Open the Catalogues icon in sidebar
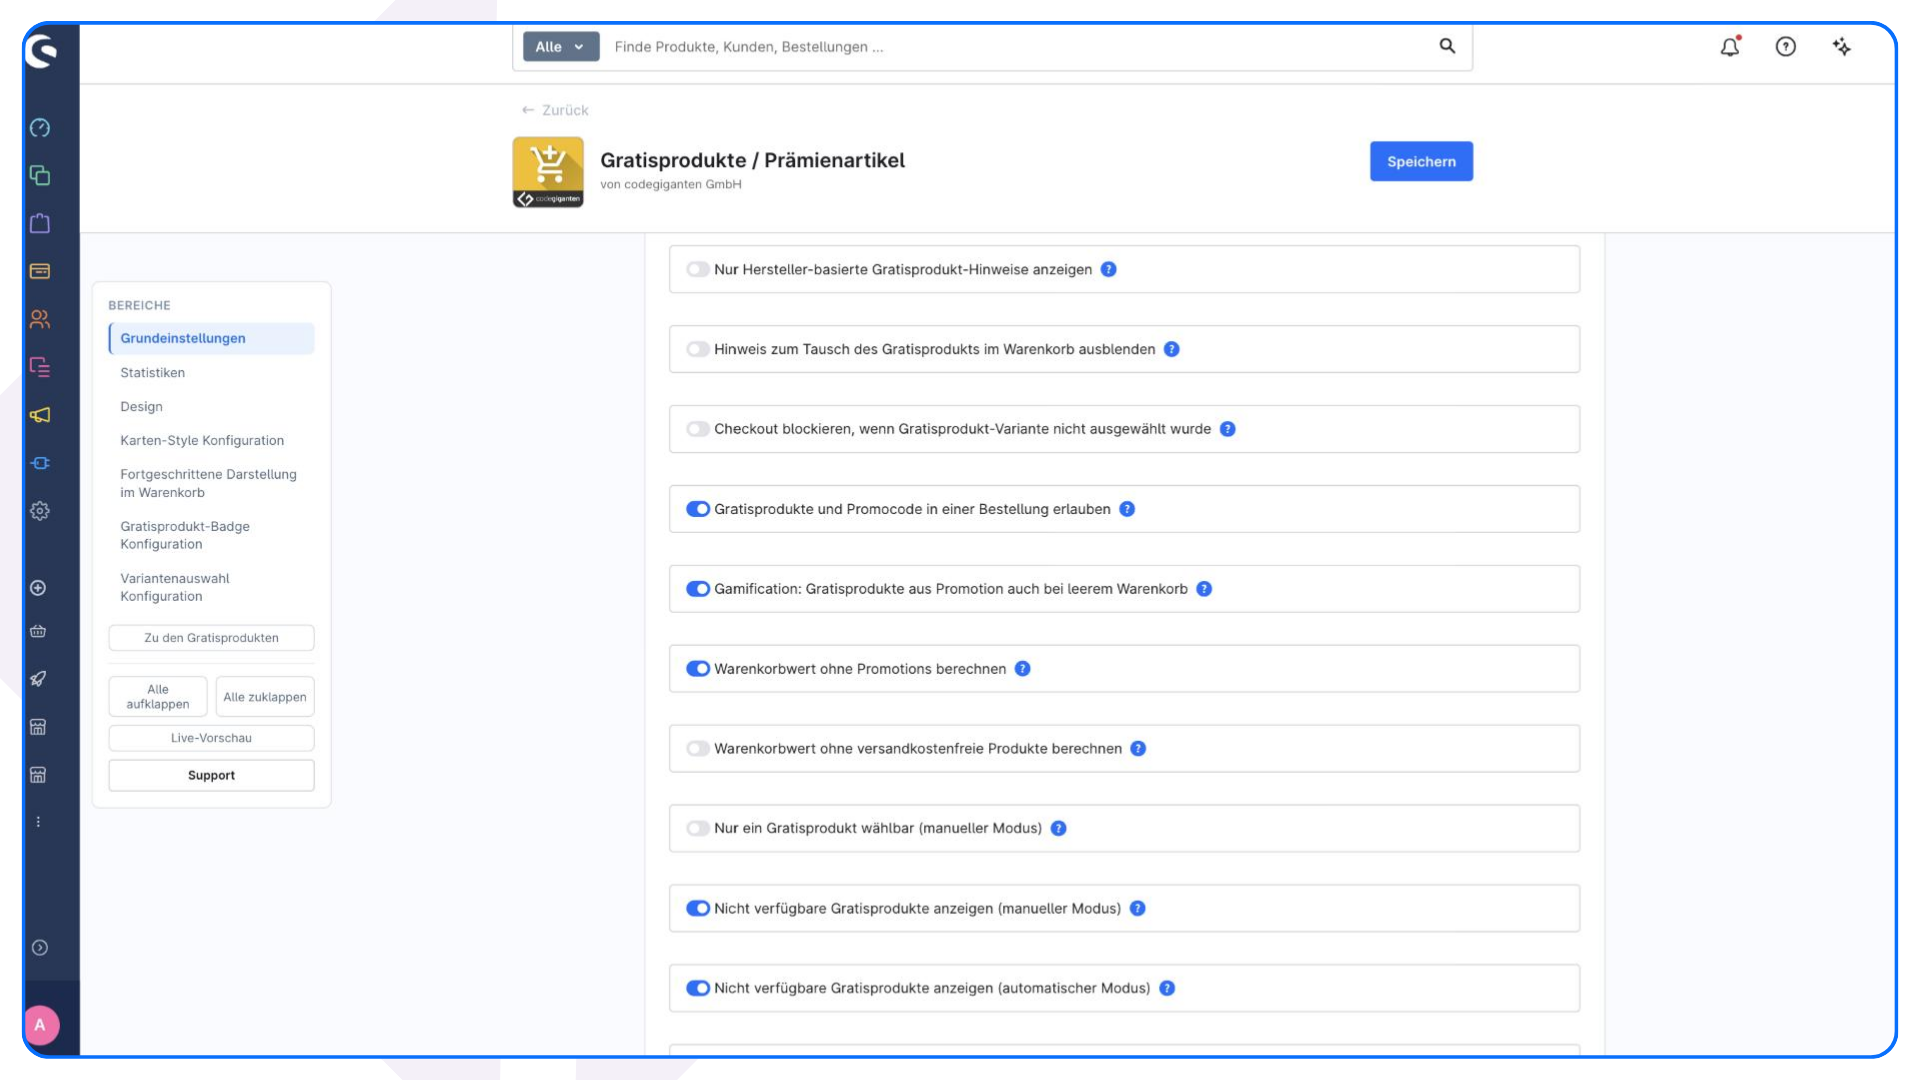The height and width of the screenshot is (1080, 1920). click(x=40, y=176)
